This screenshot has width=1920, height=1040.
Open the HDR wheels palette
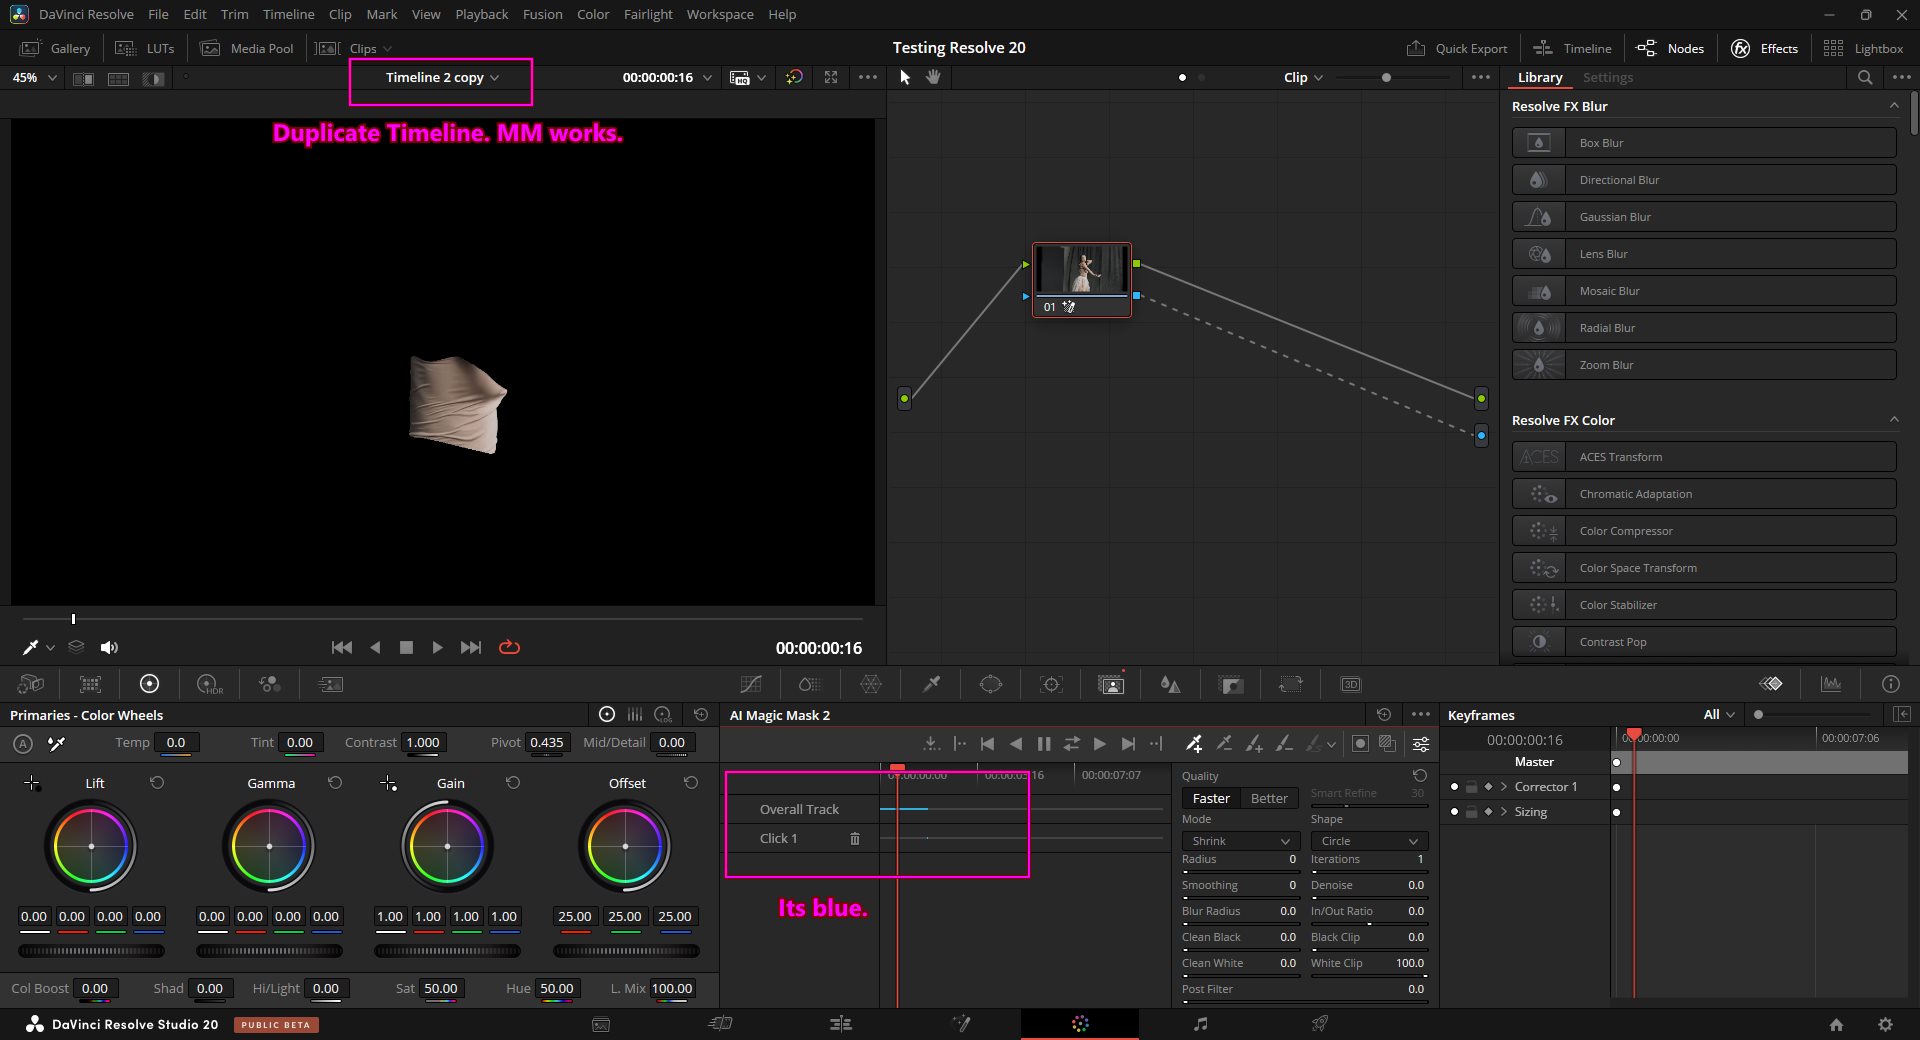click(210, 684)
